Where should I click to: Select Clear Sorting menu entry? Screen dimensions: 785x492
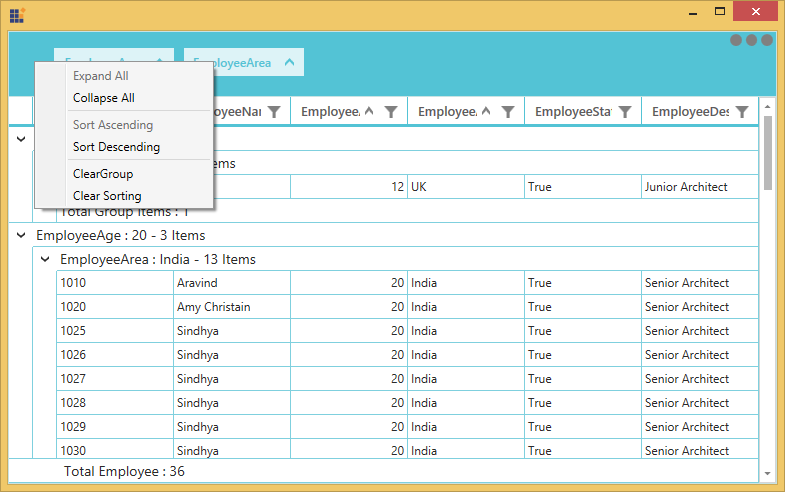click(x=107, y=196)
